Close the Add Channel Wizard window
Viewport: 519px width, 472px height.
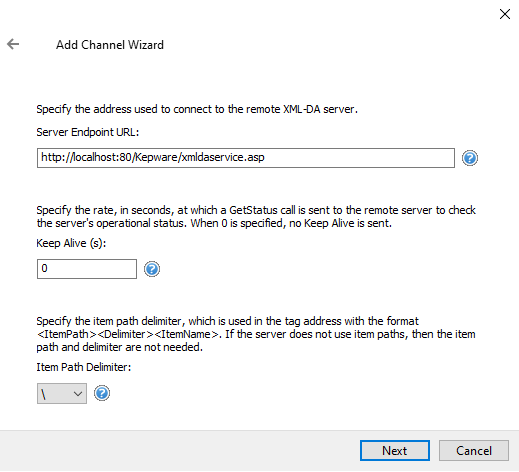click(x=505, y=14)
